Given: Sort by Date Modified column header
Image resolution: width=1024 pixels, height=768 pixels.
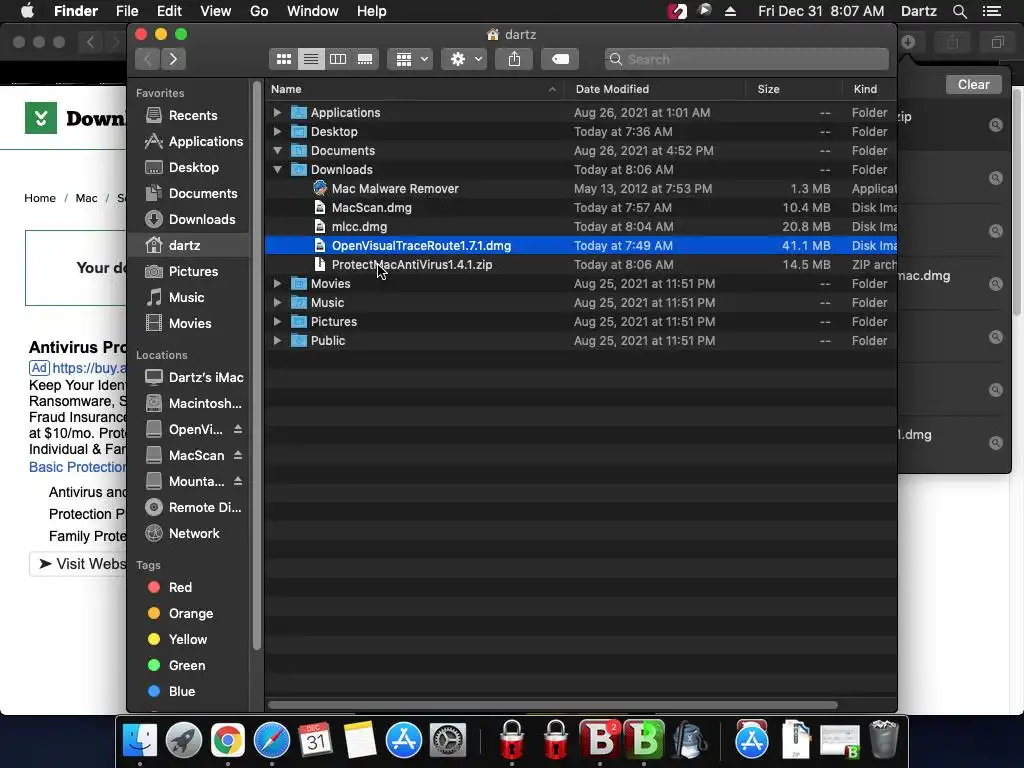Looking at the screenshot, I should [655, 89].
